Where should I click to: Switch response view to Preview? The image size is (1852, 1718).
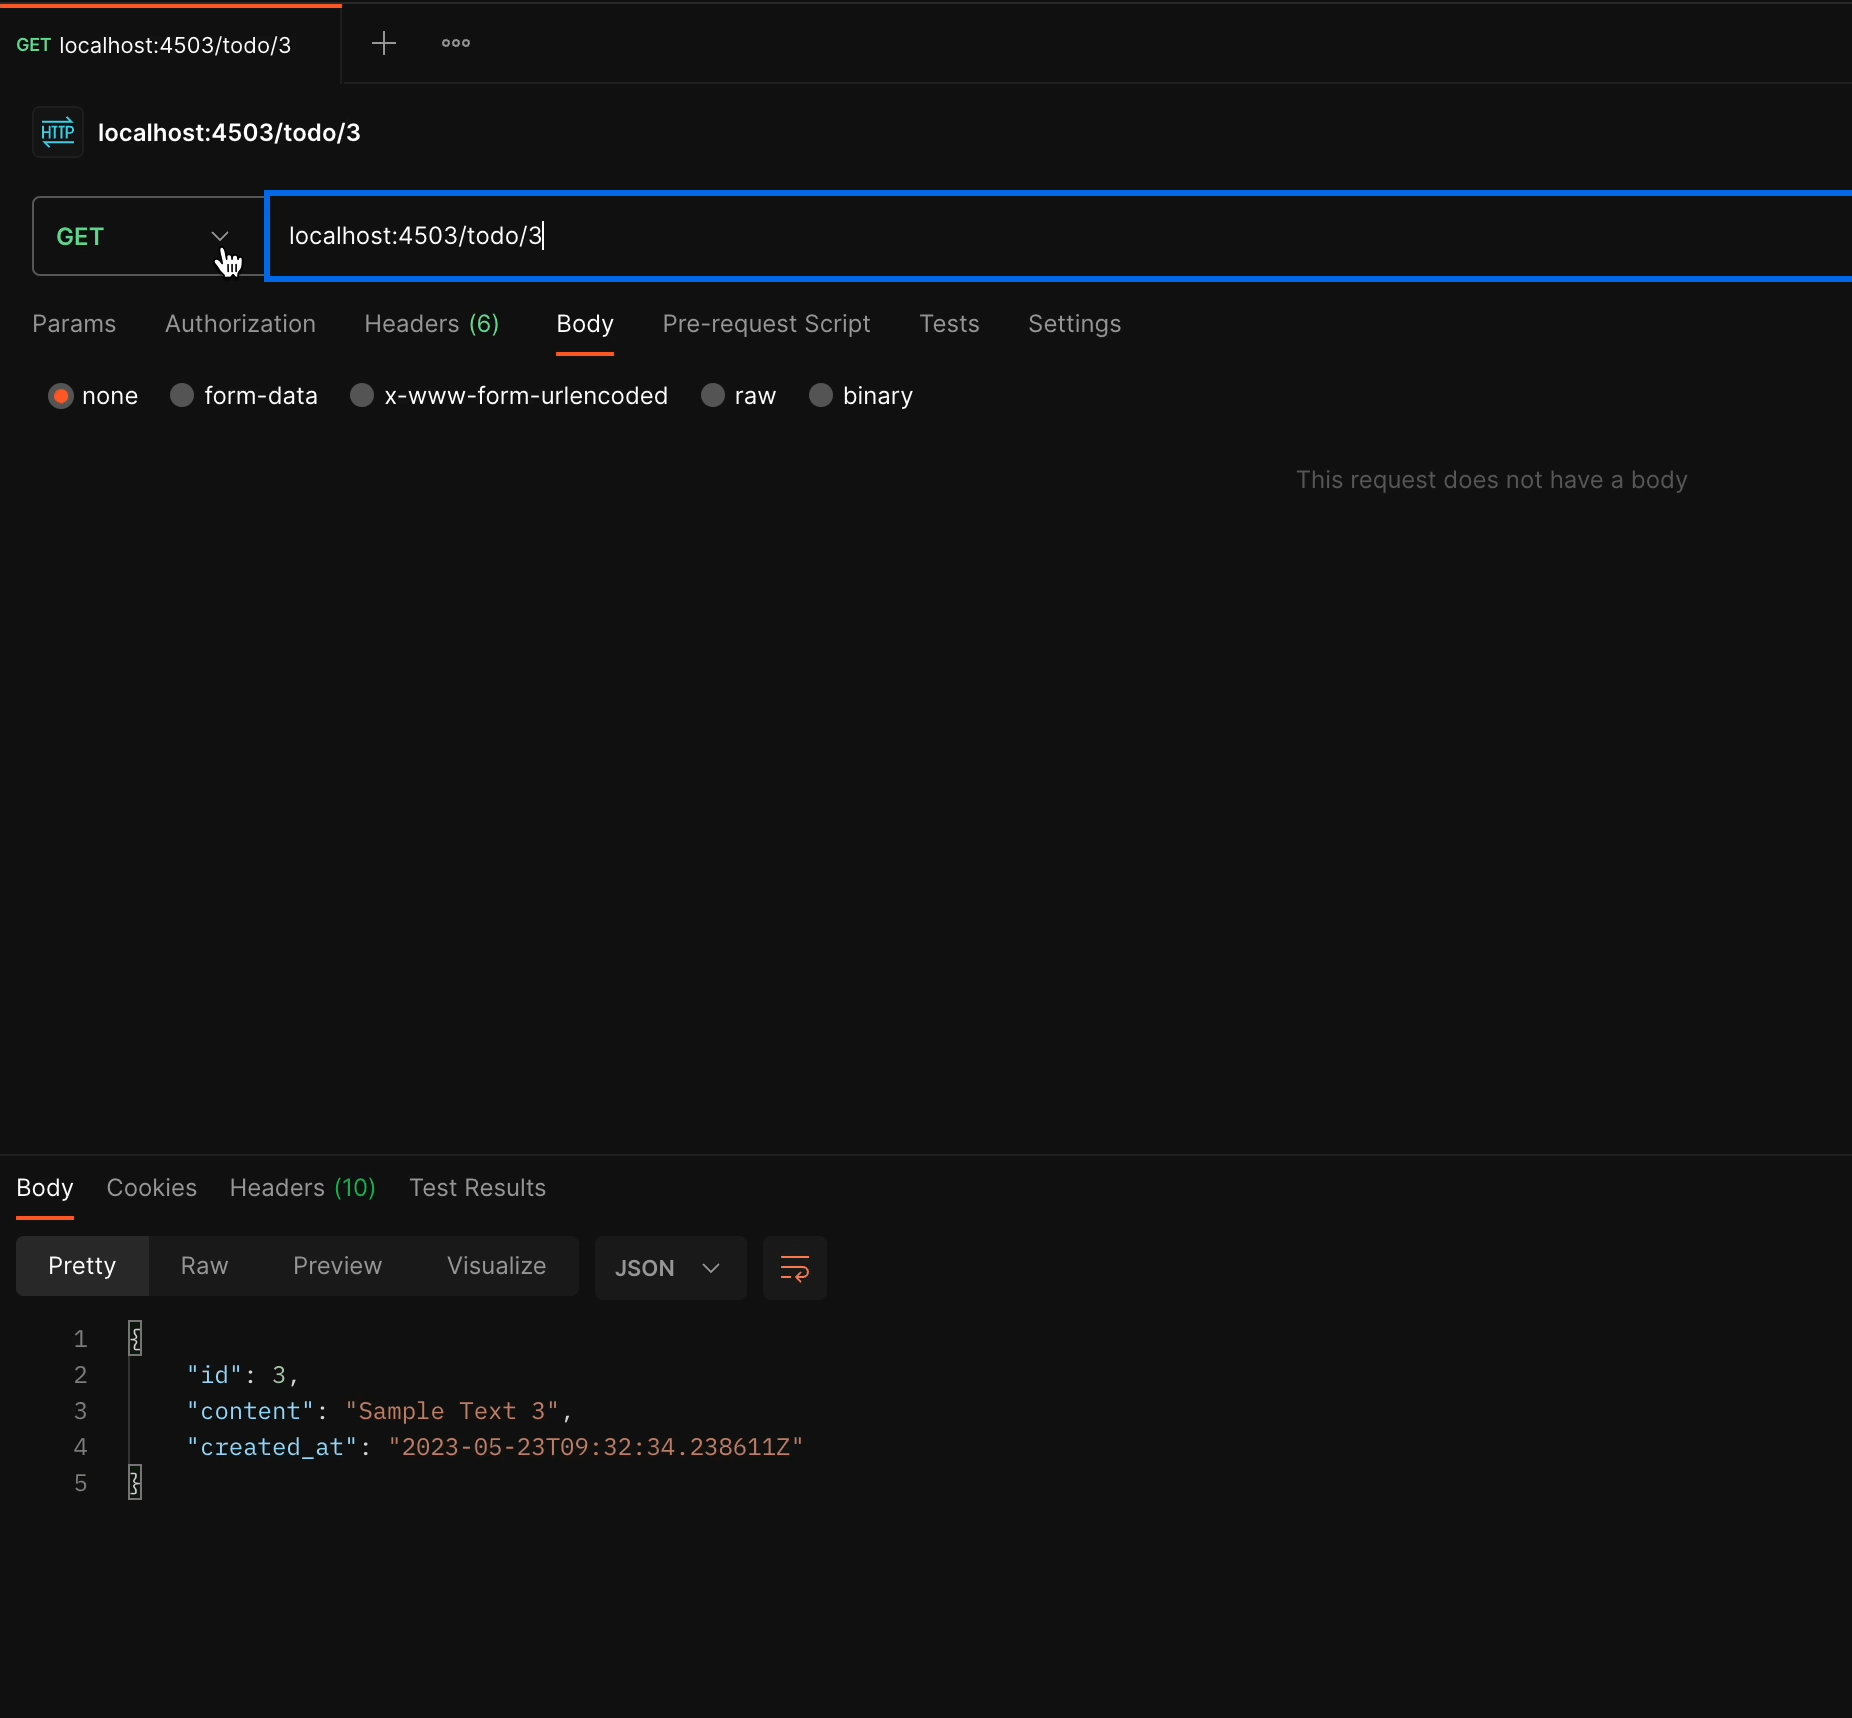point(337,1266)
